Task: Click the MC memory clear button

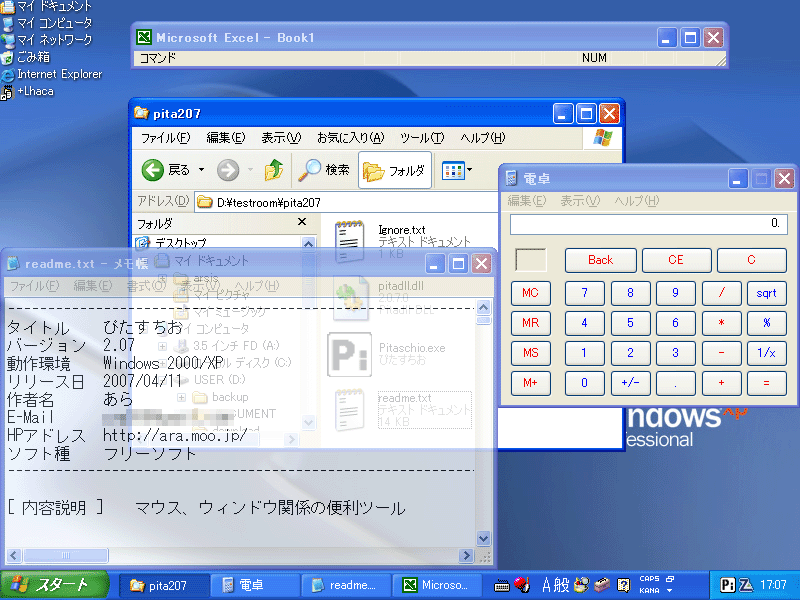Action: pyautogui.click(x=531, y=293)
